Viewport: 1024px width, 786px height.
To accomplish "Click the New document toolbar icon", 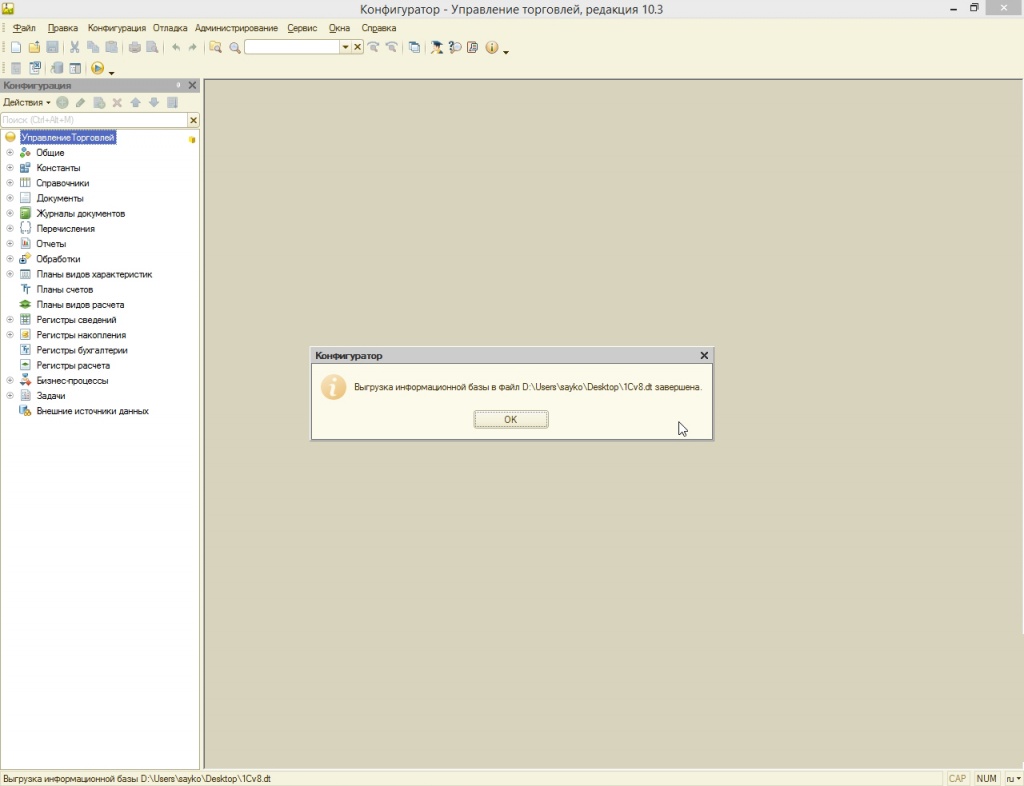I will (x=16, y=47).
